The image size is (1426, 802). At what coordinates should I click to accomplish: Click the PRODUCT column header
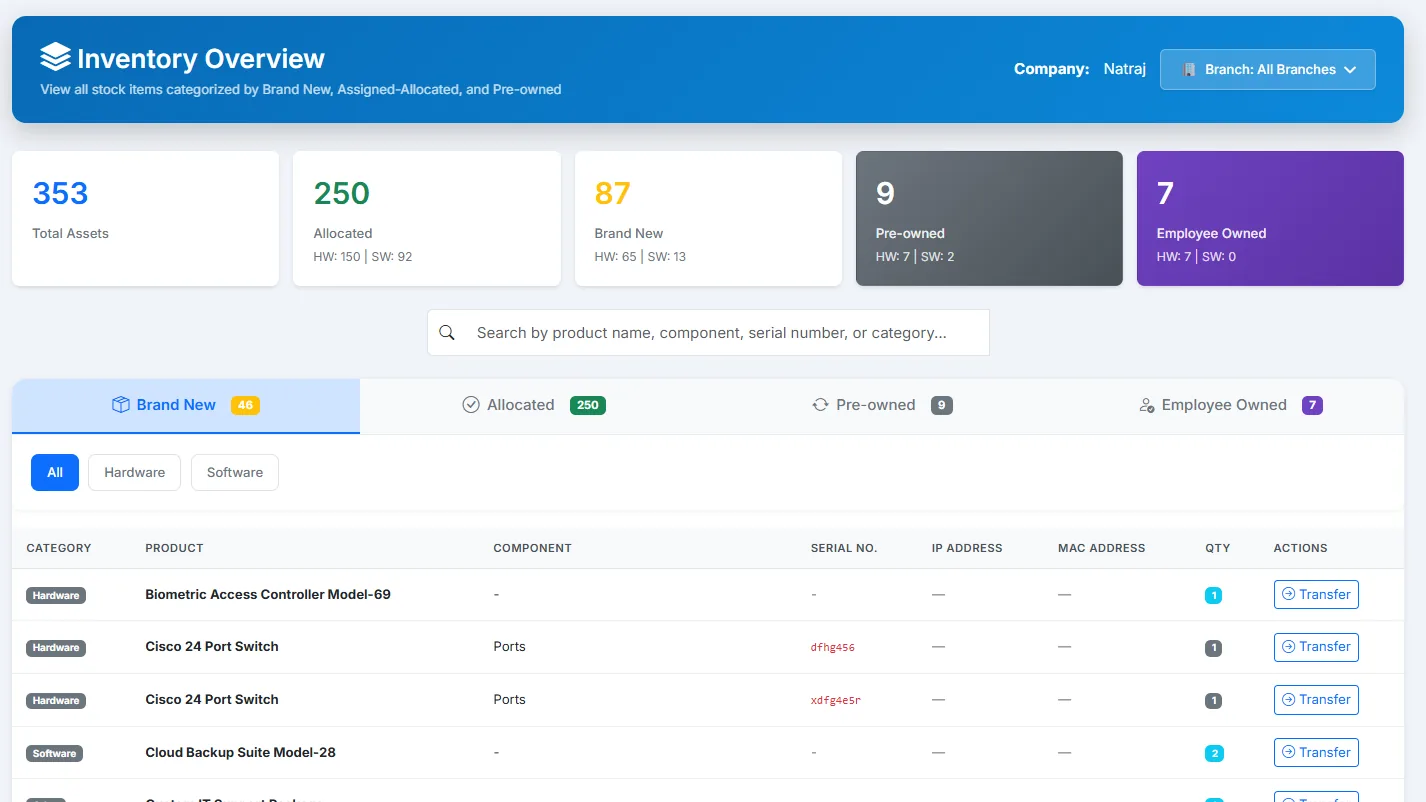174,548
